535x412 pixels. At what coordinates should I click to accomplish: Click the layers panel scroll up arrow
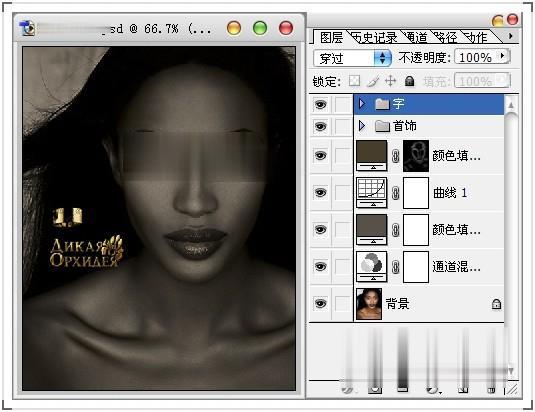pyautogui.click(x=511, y=105)
